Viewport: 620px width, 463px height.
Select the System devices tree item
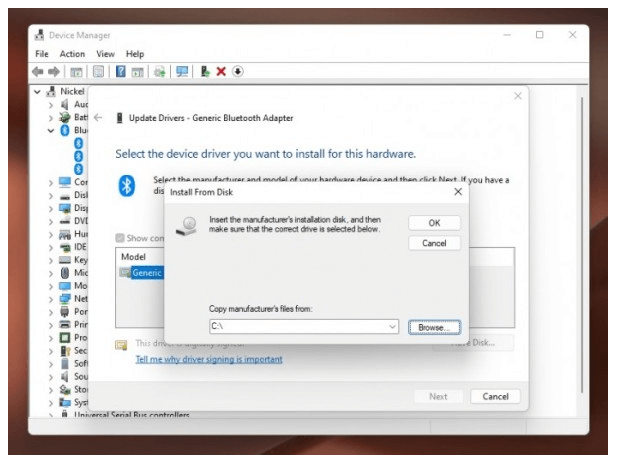[x=73, y=403]
